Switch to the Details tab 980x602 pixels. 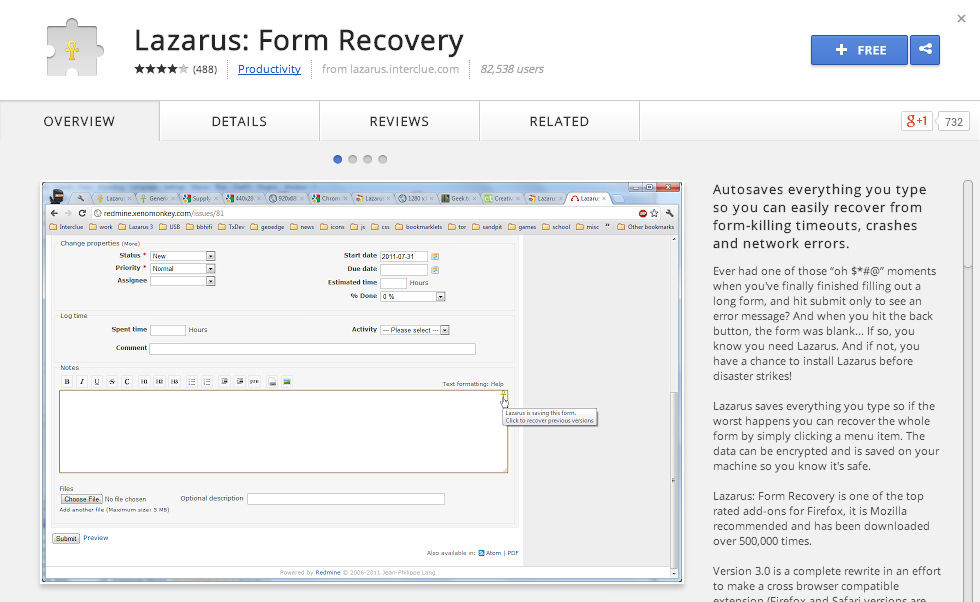point(239,121)
